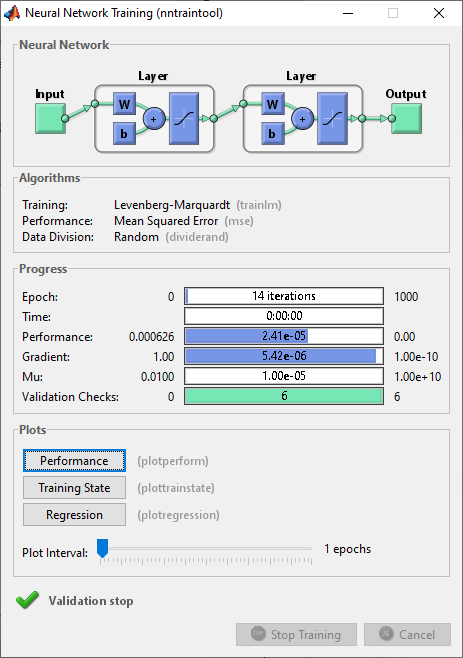Click the Validation Checks progress bar
This screenshot has height=658, width=463.
[x=284, y=396]
